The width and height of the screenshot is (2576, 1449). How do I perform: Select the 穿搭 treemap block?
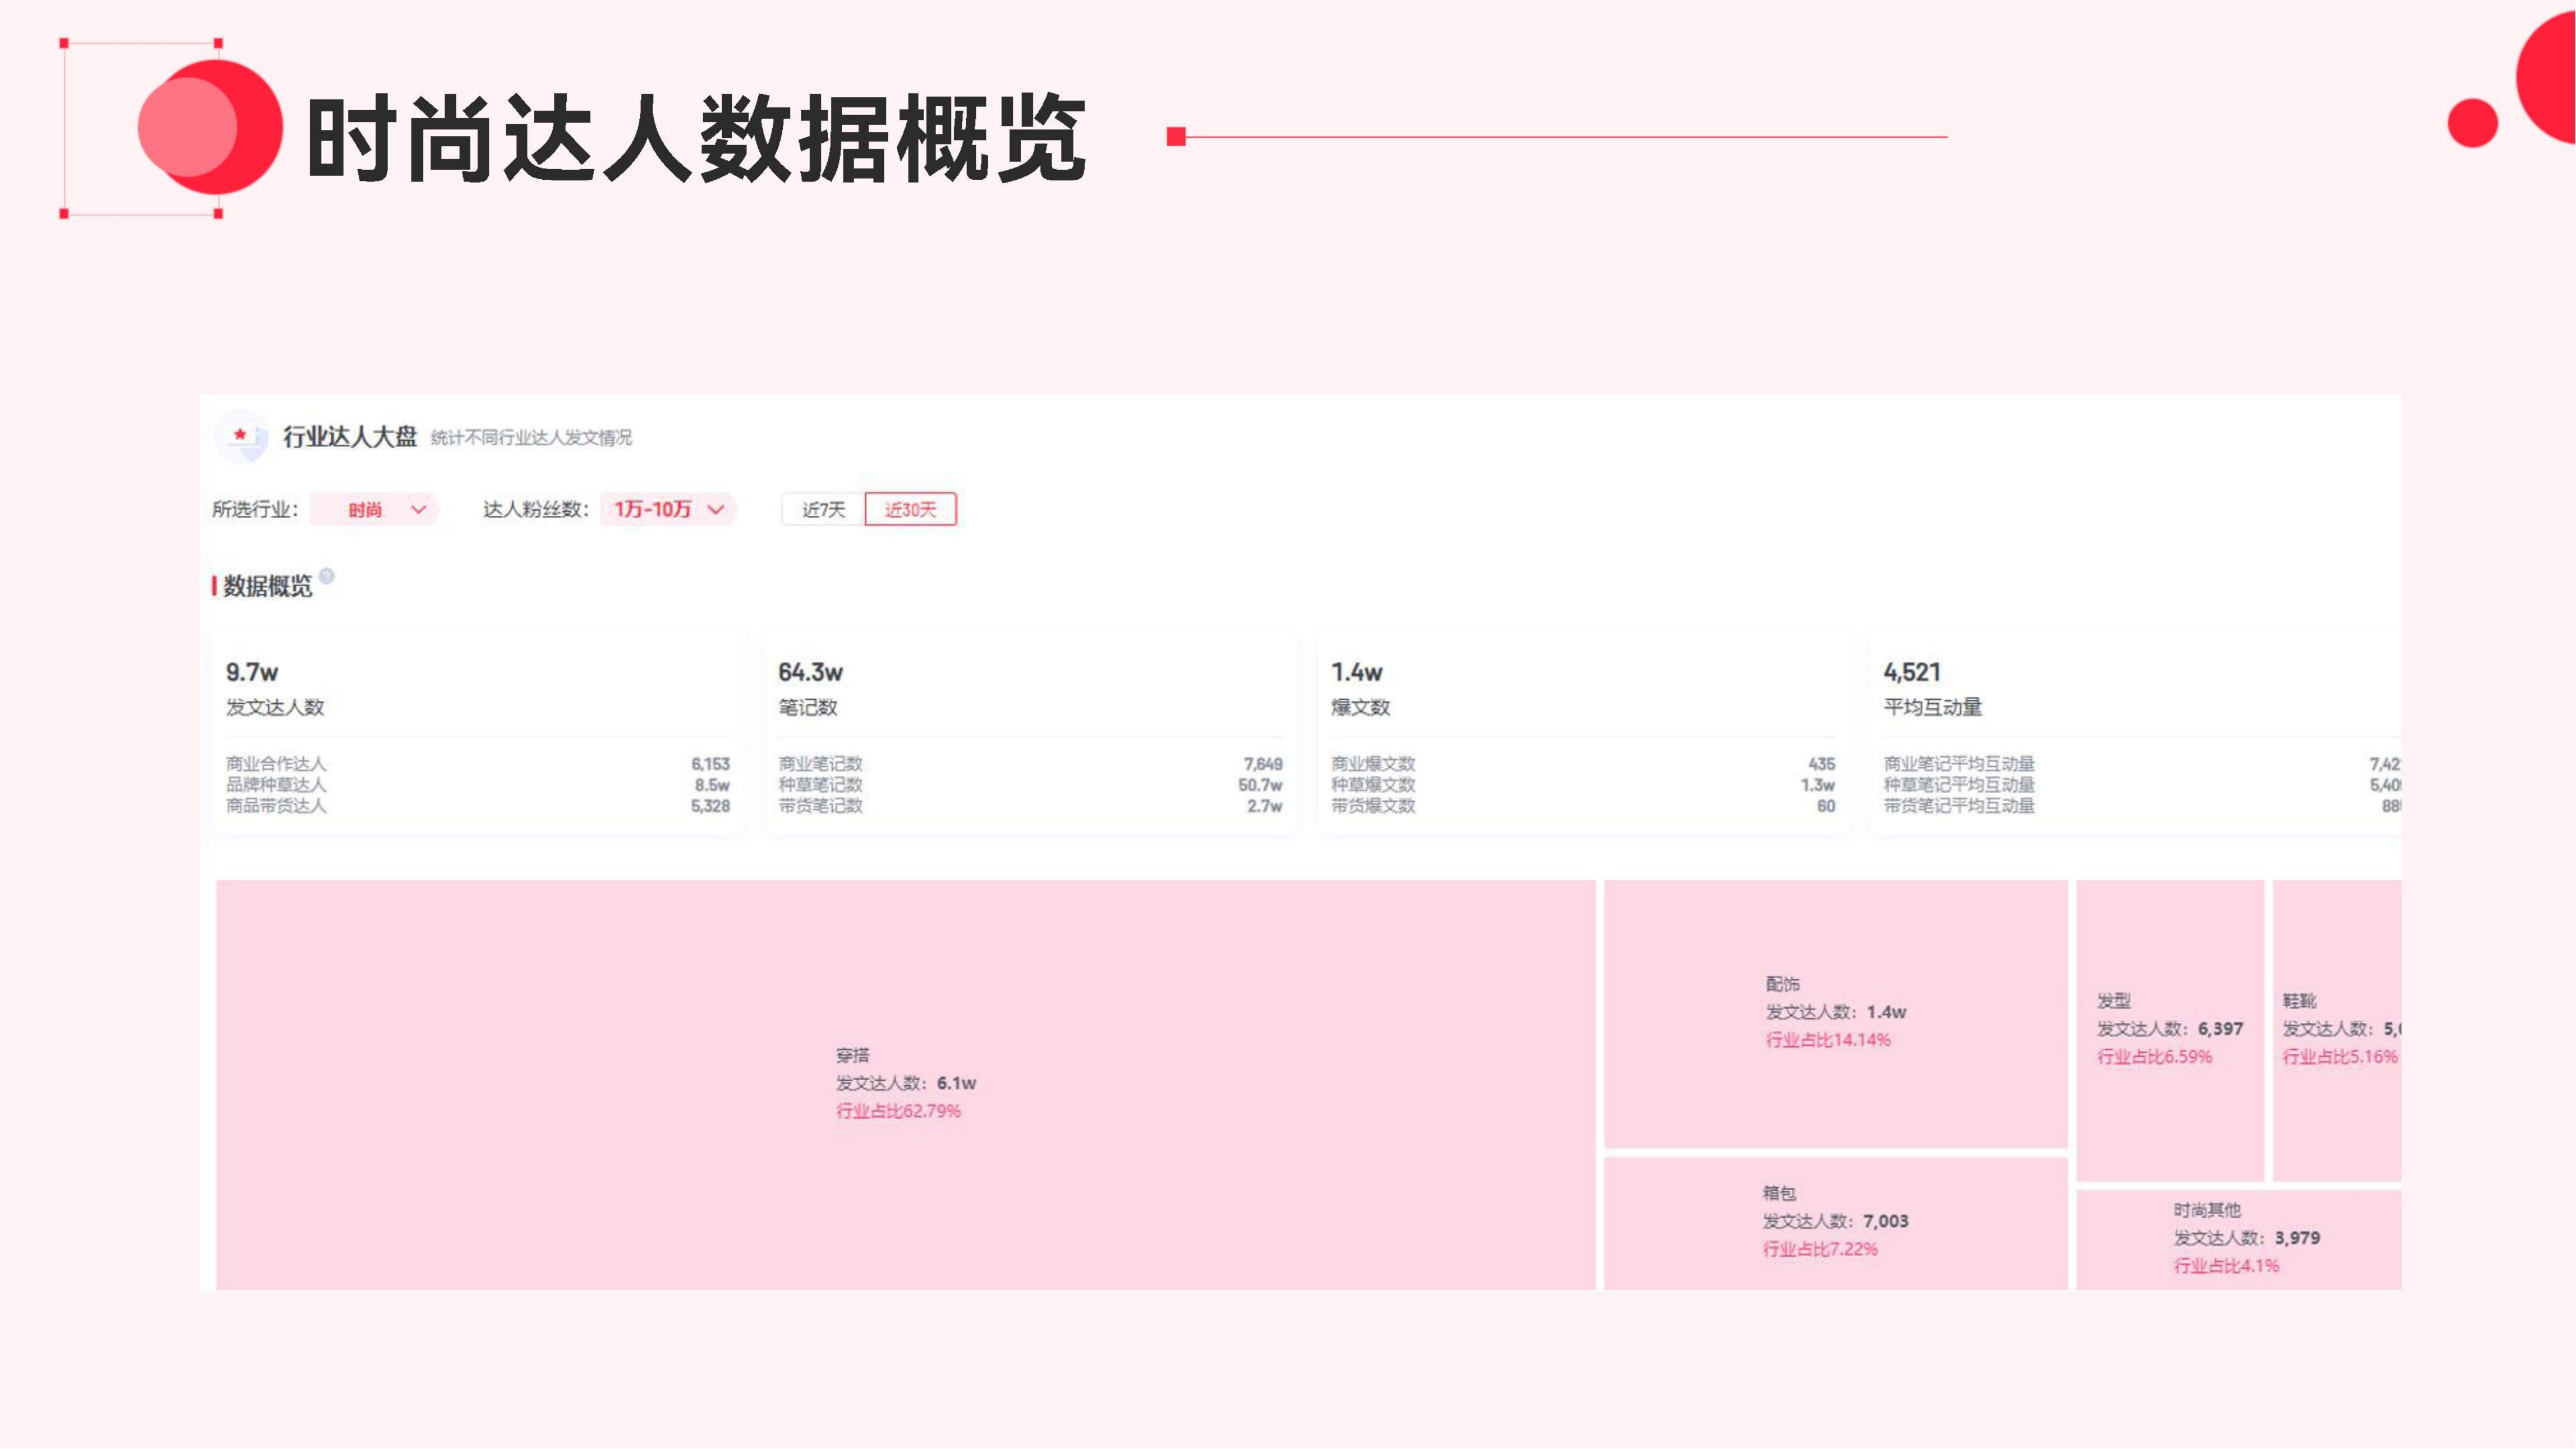pyautogui.click(x=905, y=1084)
